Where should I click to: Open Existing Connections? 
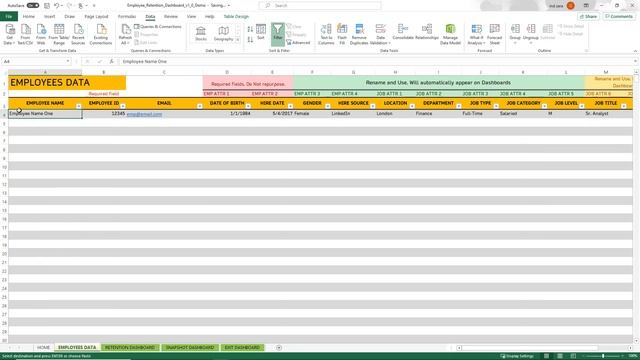pos(101,34)
